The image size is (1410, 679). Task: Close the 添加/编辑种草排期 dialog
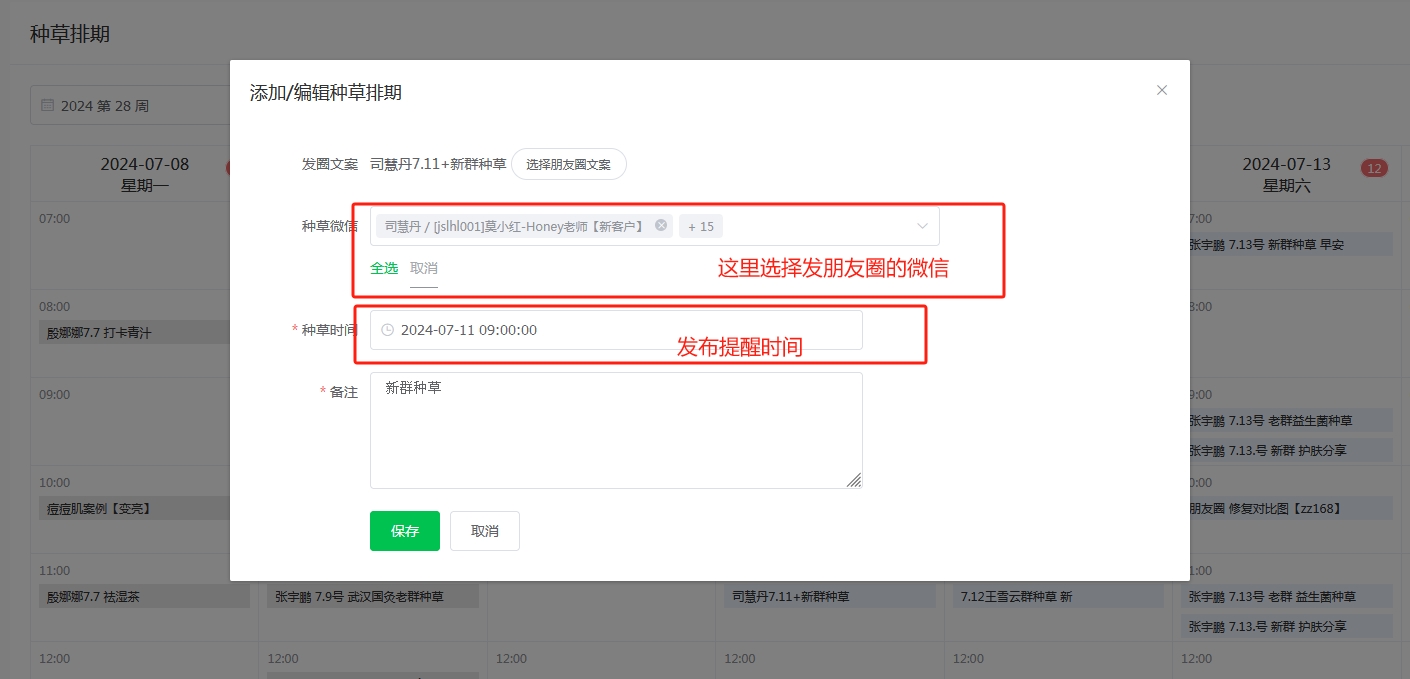click(x=1162, y=90)
